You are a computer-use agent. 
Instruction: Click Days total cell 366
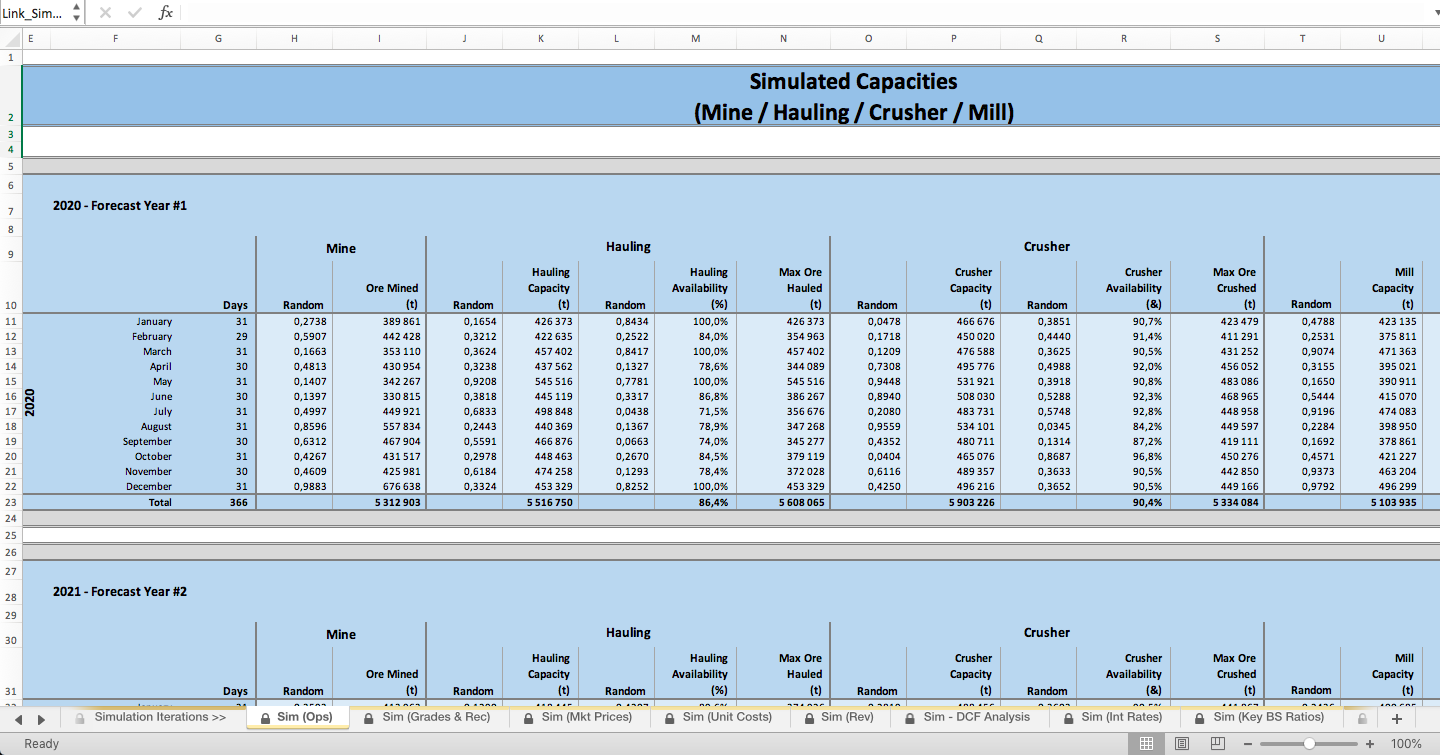[x=239, y=502]
